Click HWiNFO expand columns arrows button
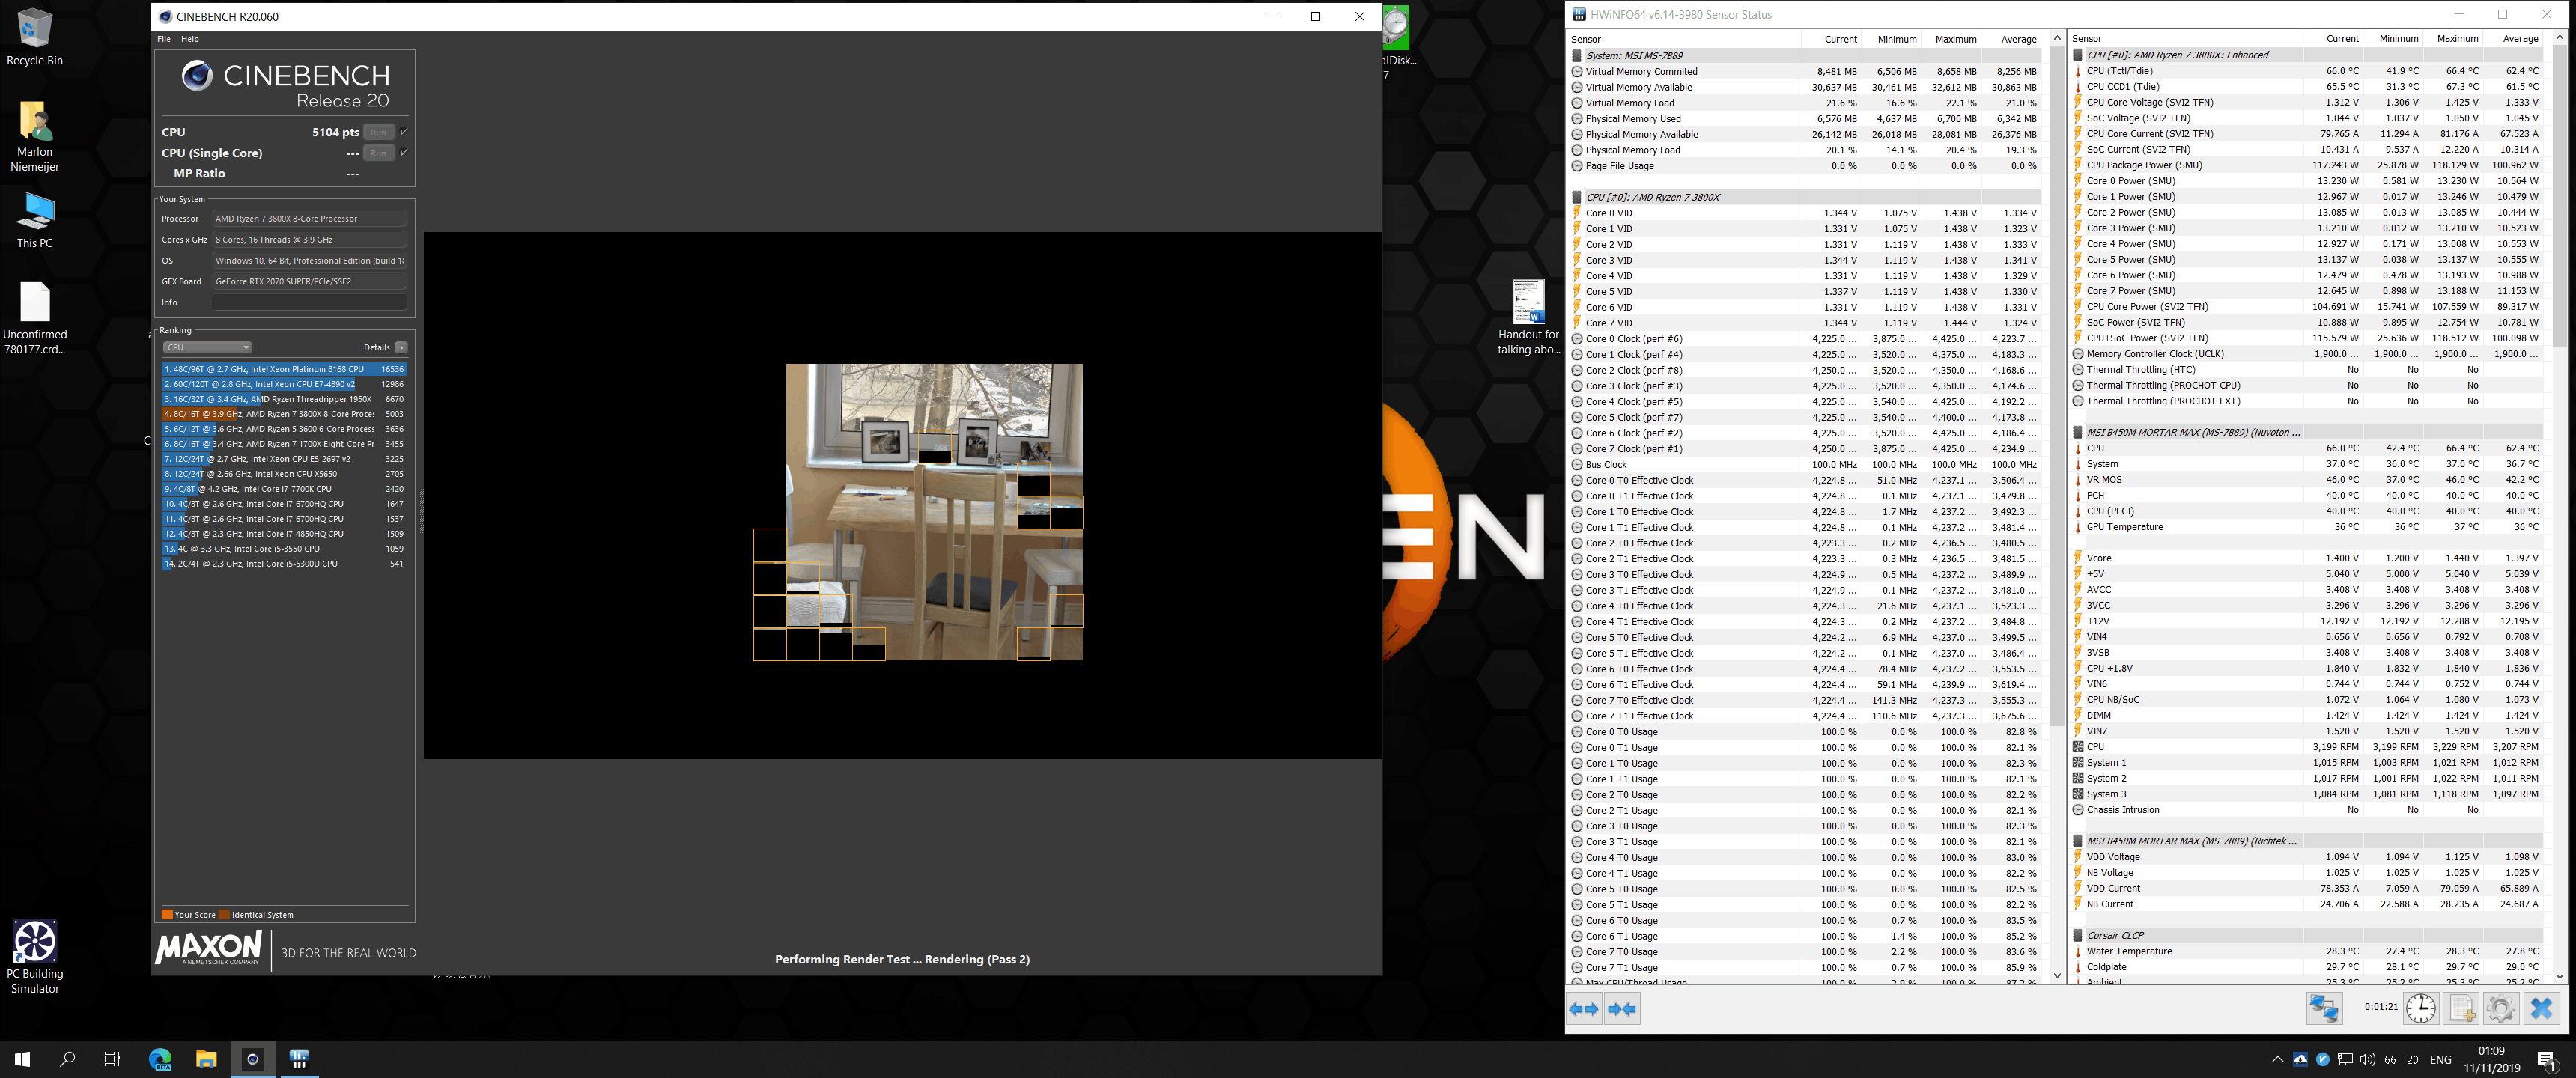The width and height of the screenshot is (2576, 1078). coord(1584,1009)
